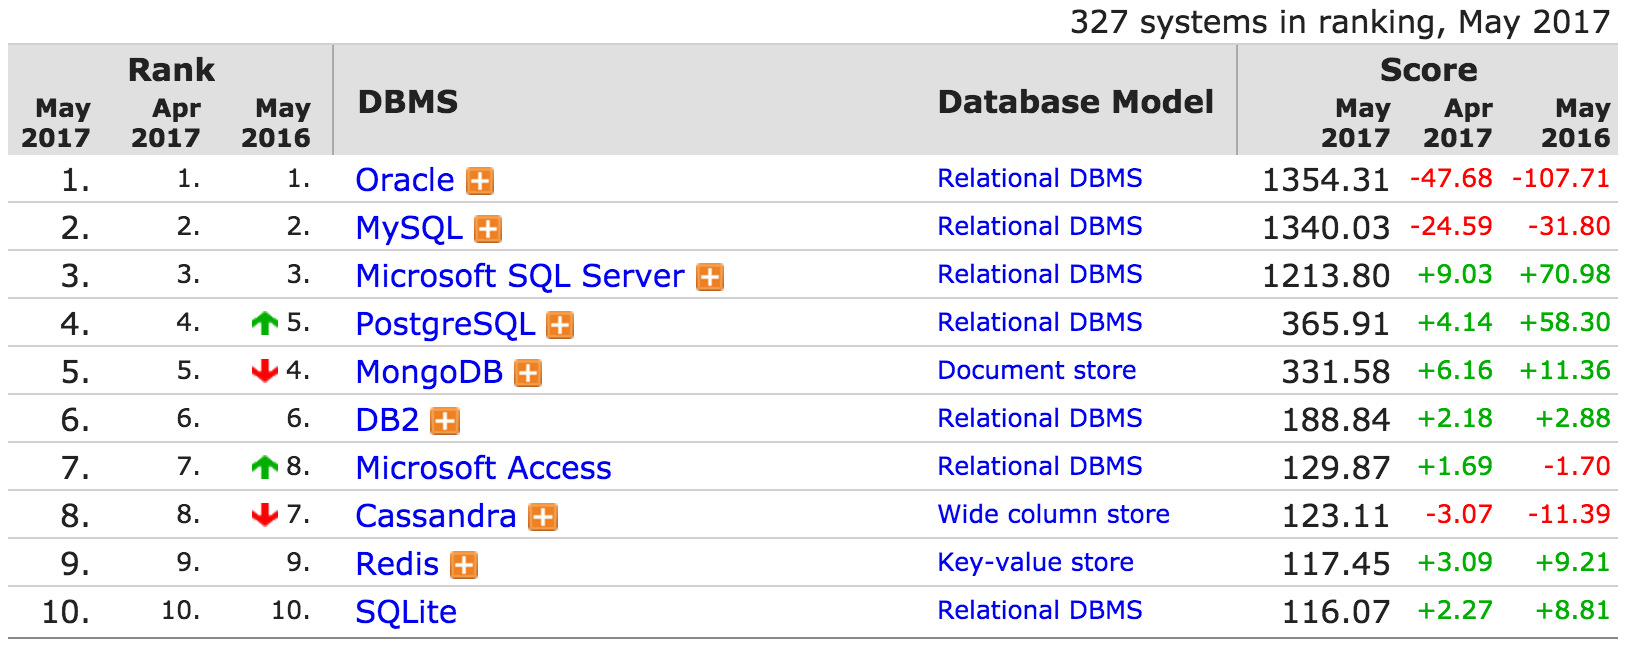1630x646 pixels.
Task: Click the +8.81 yearly change value
Action: tap(1573, 610)
